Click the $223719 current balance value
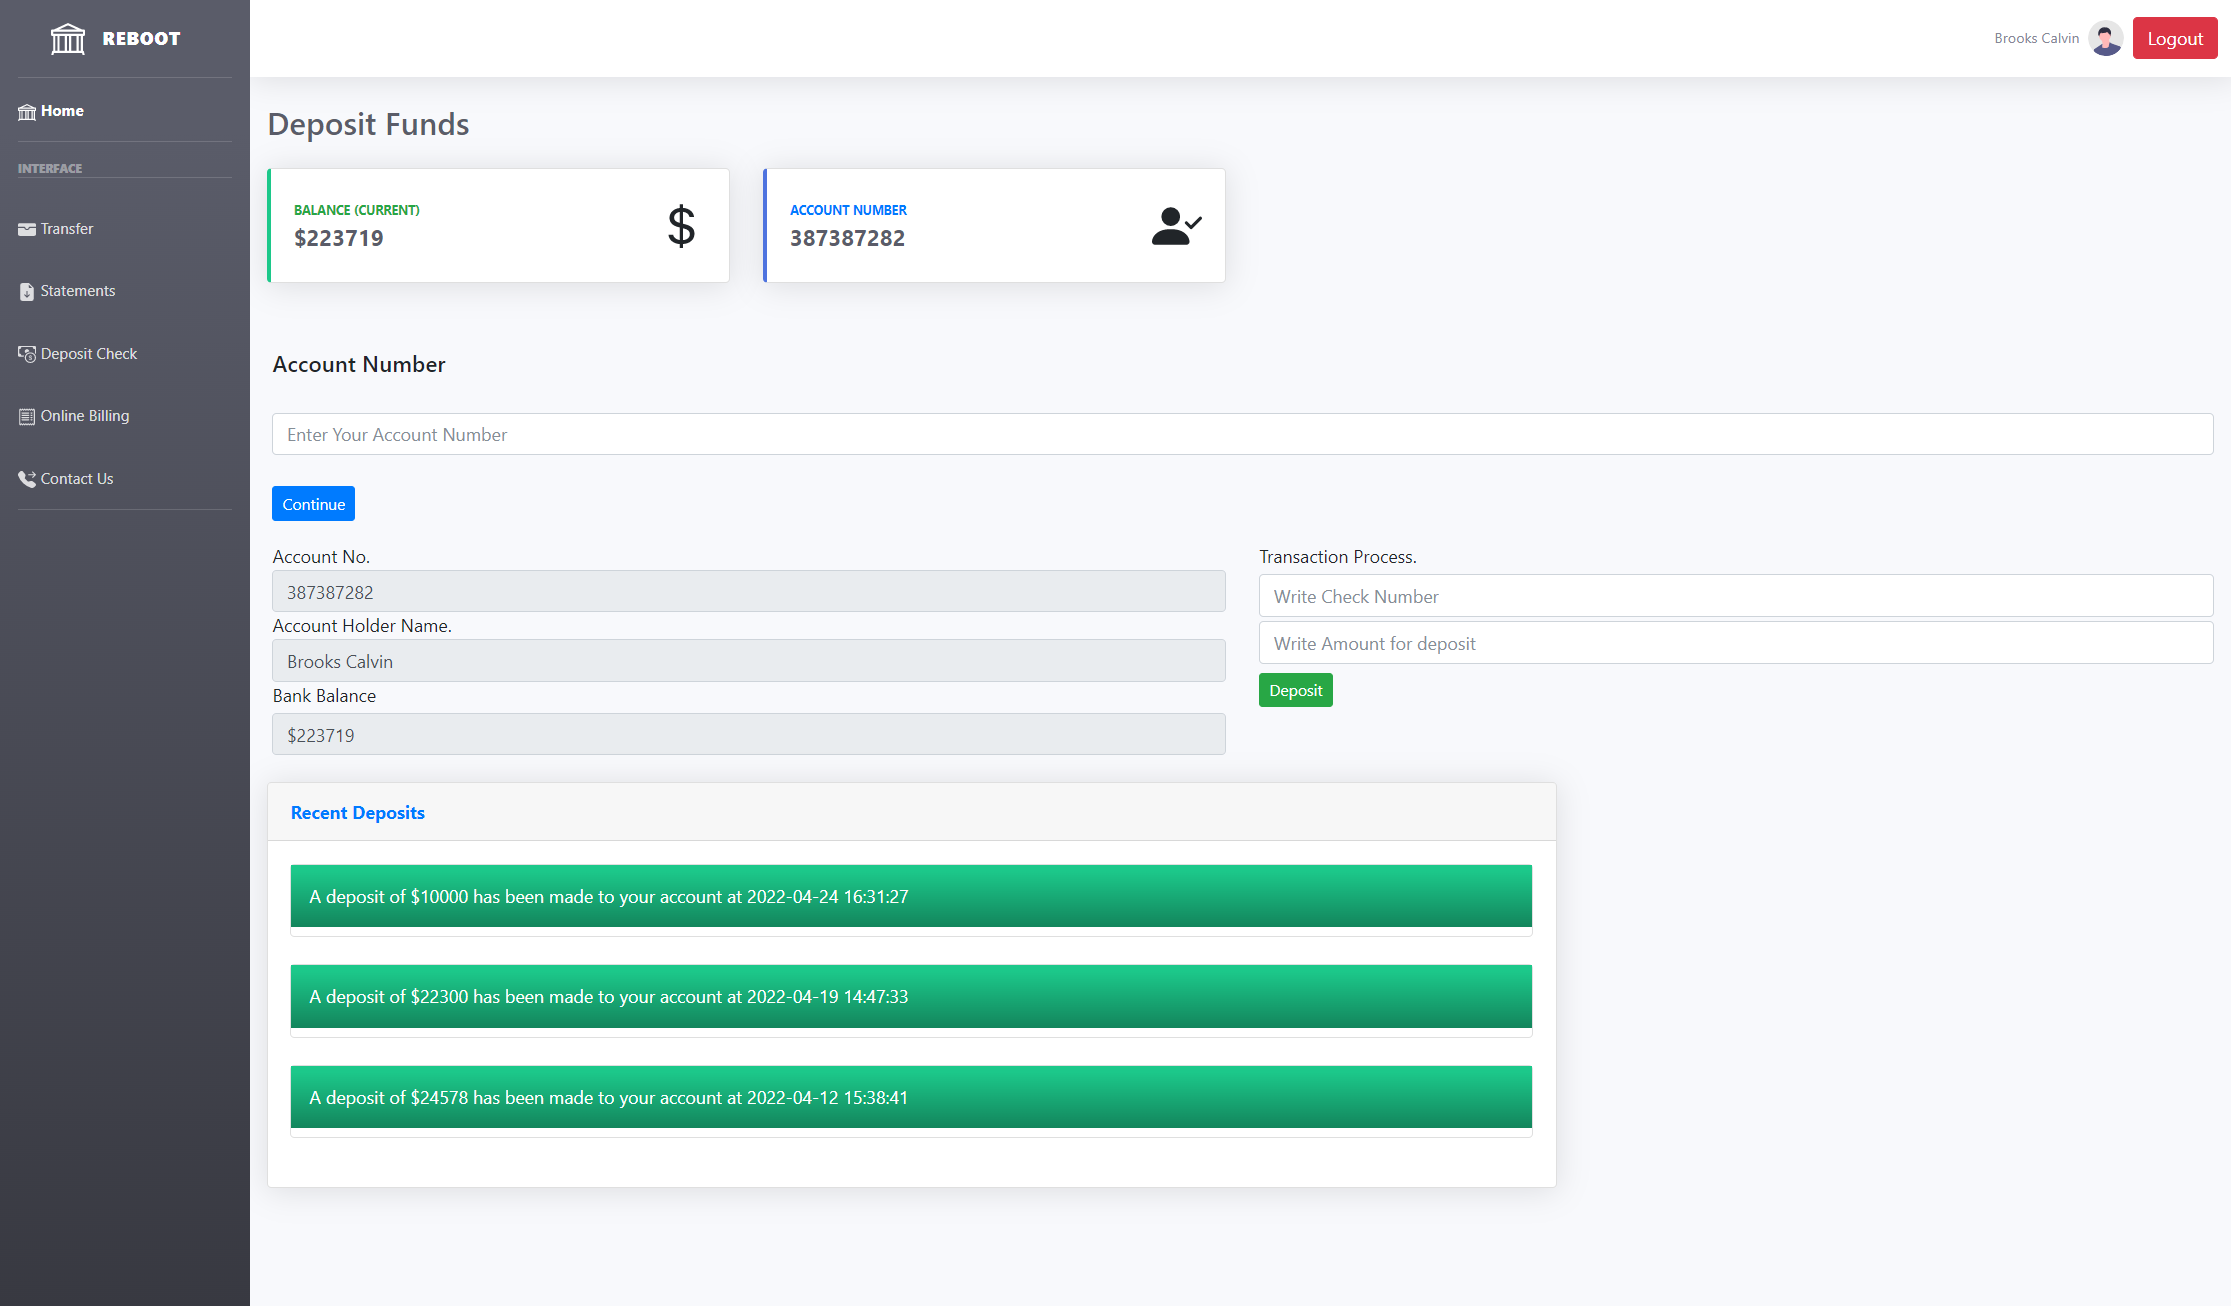Image resolution: width=2231 pixels, height=1306 pixels. [339, 238]
